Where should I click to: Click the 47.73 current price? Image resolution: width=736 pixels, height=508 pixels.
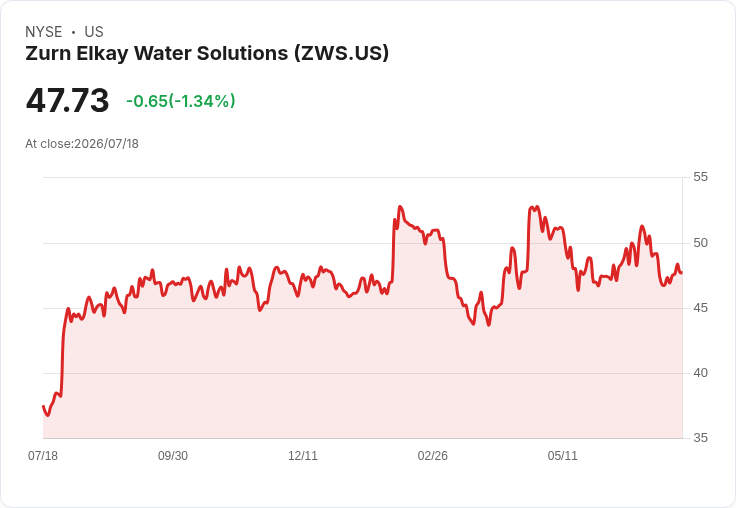(68, 100)
